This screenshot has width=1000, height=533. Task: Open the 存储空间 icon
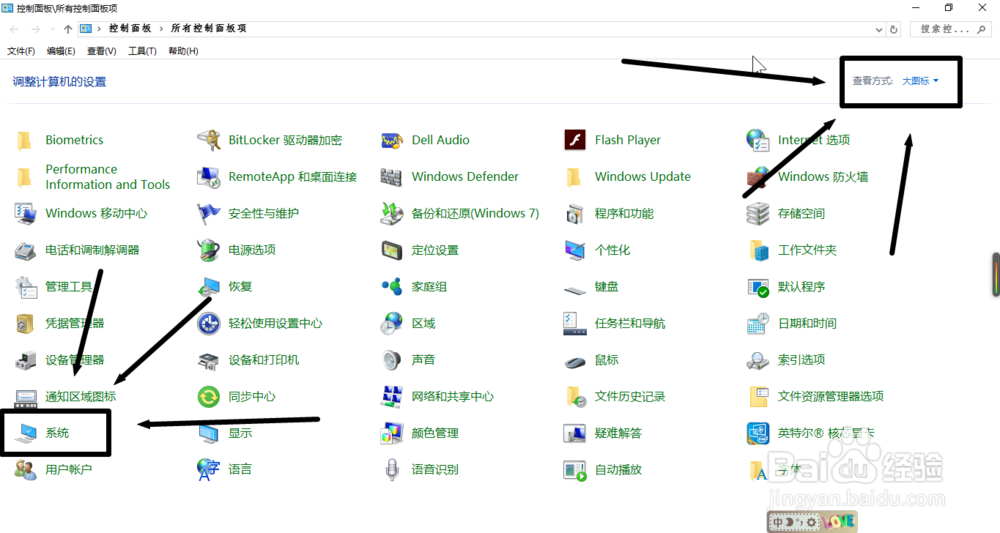click(x=758, y=214)
